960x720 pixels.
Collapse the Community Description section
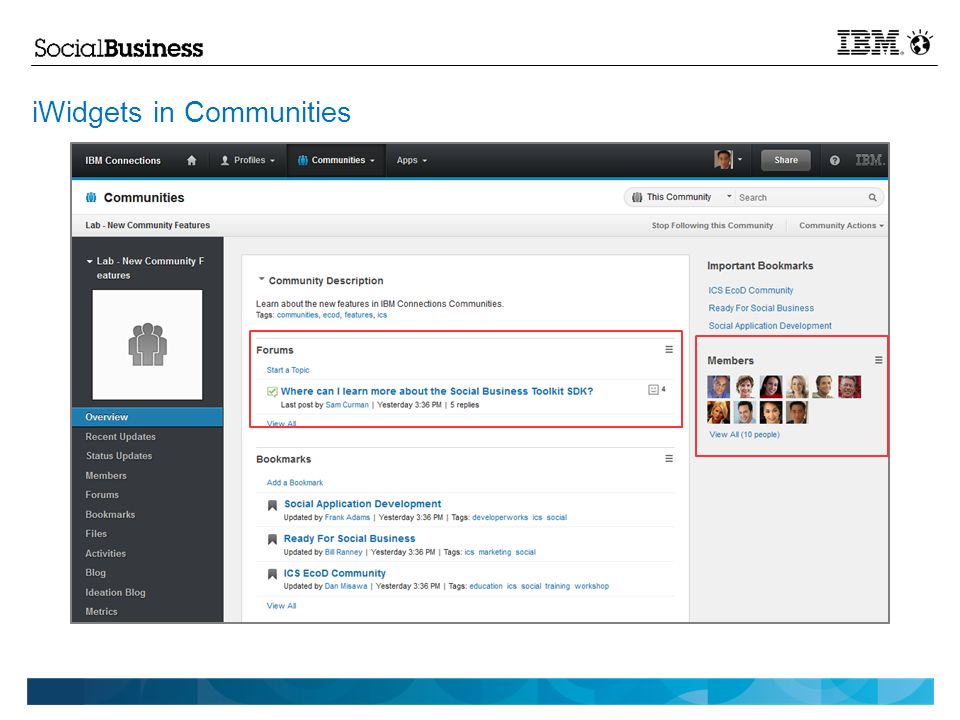coord(261,280)
